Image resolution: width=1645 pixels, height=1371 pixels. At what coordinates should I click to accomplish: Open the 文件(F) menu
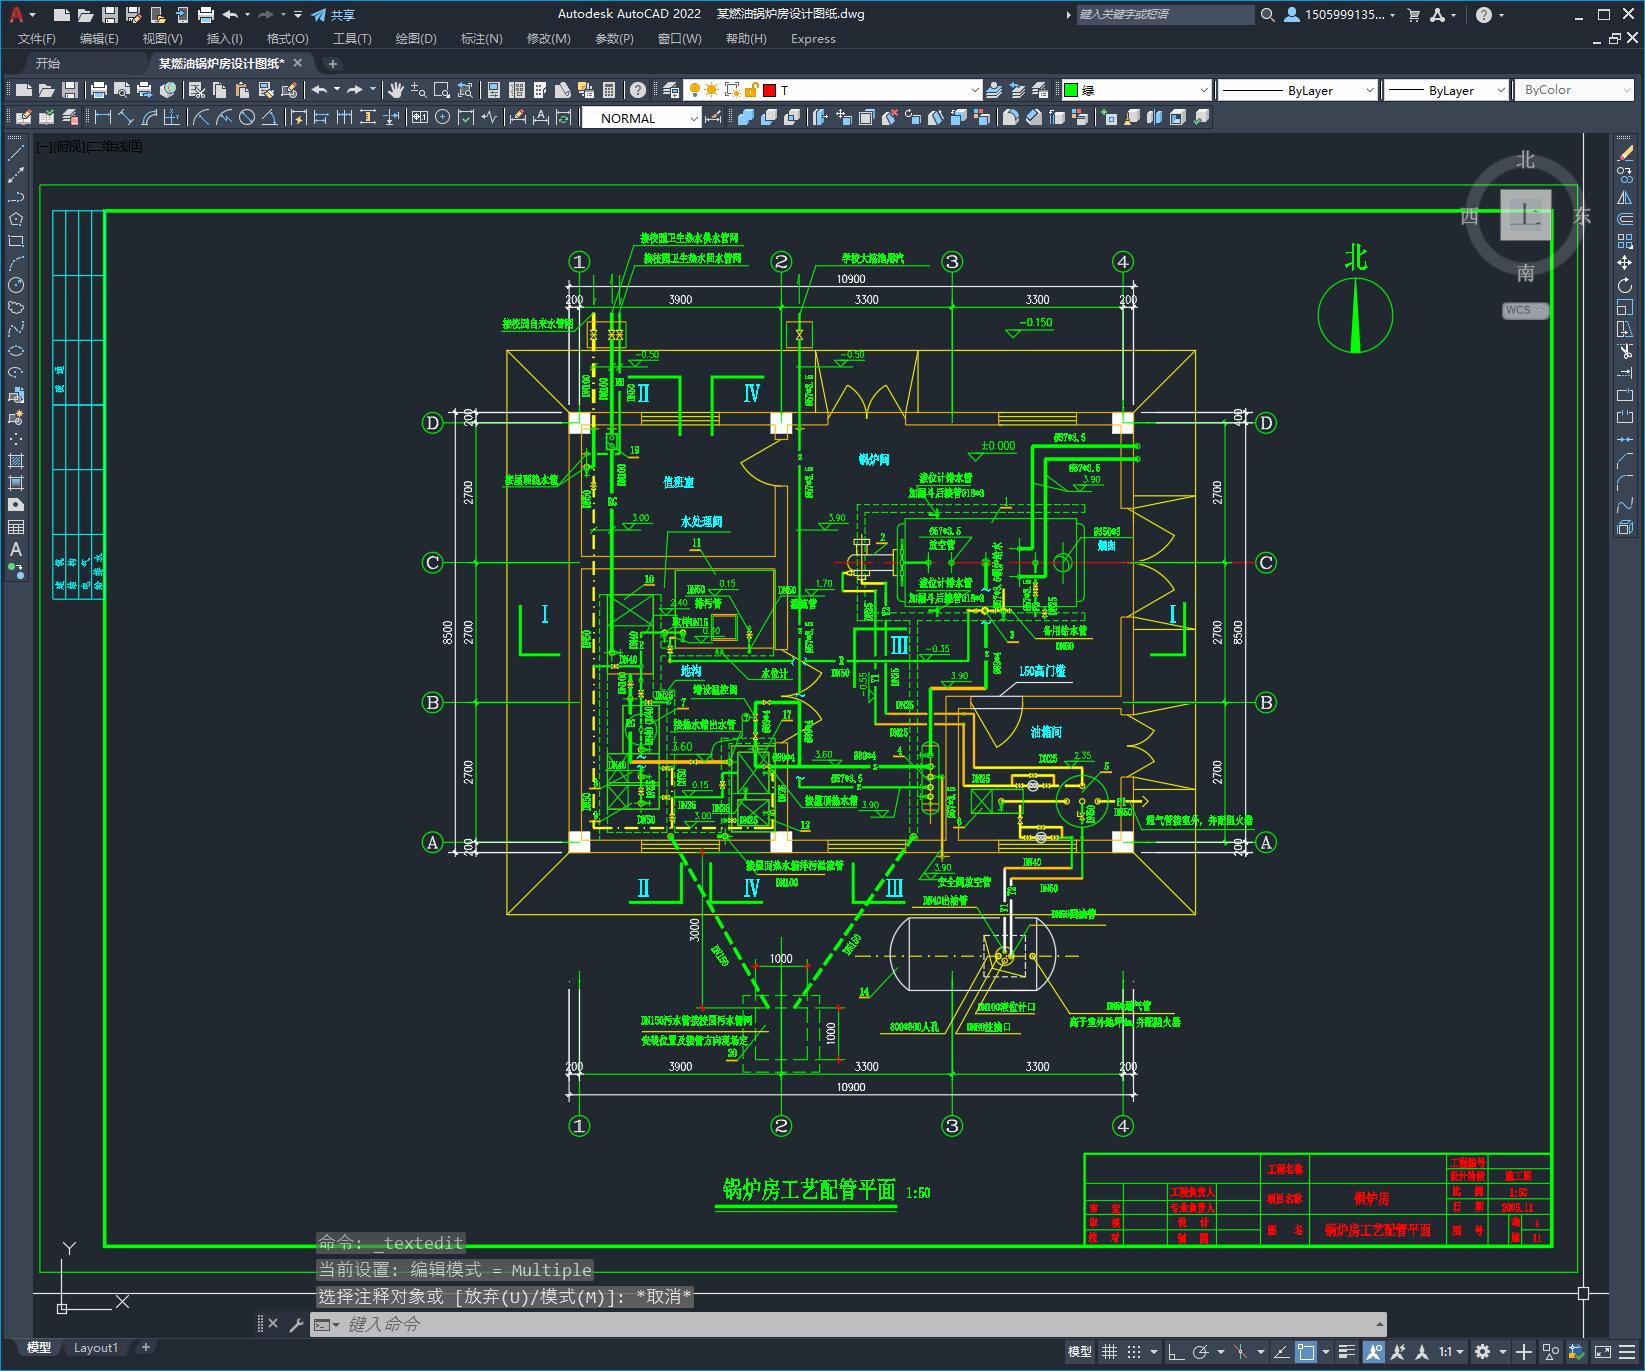[x=37, y=39]
